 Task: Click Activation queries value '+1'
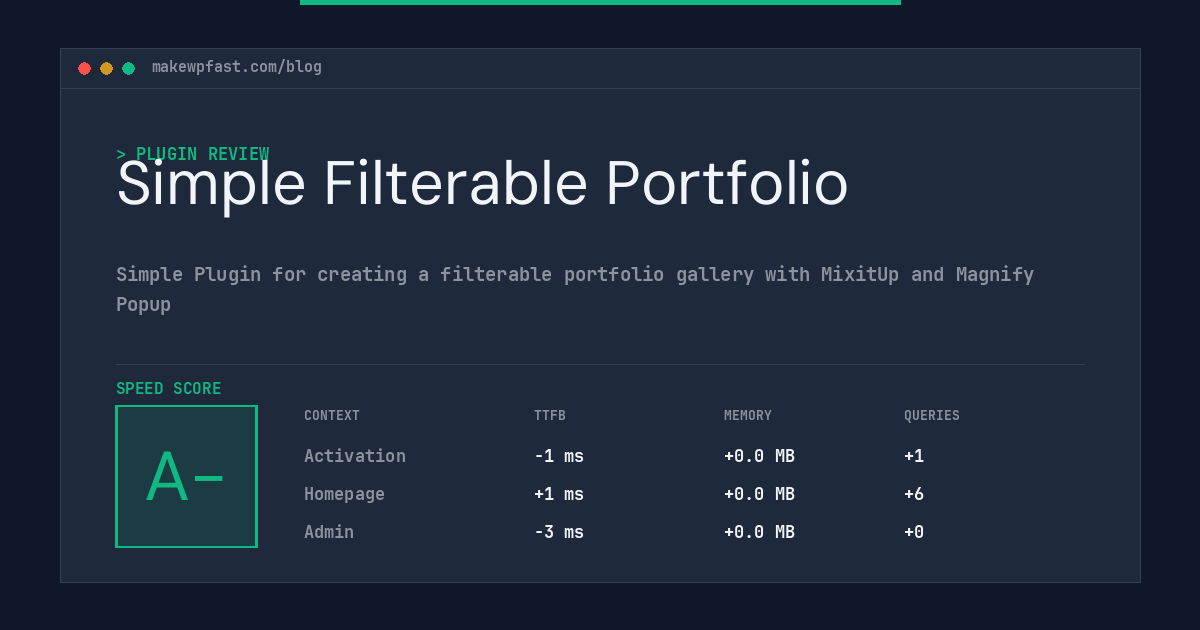[x=914, y=456]
